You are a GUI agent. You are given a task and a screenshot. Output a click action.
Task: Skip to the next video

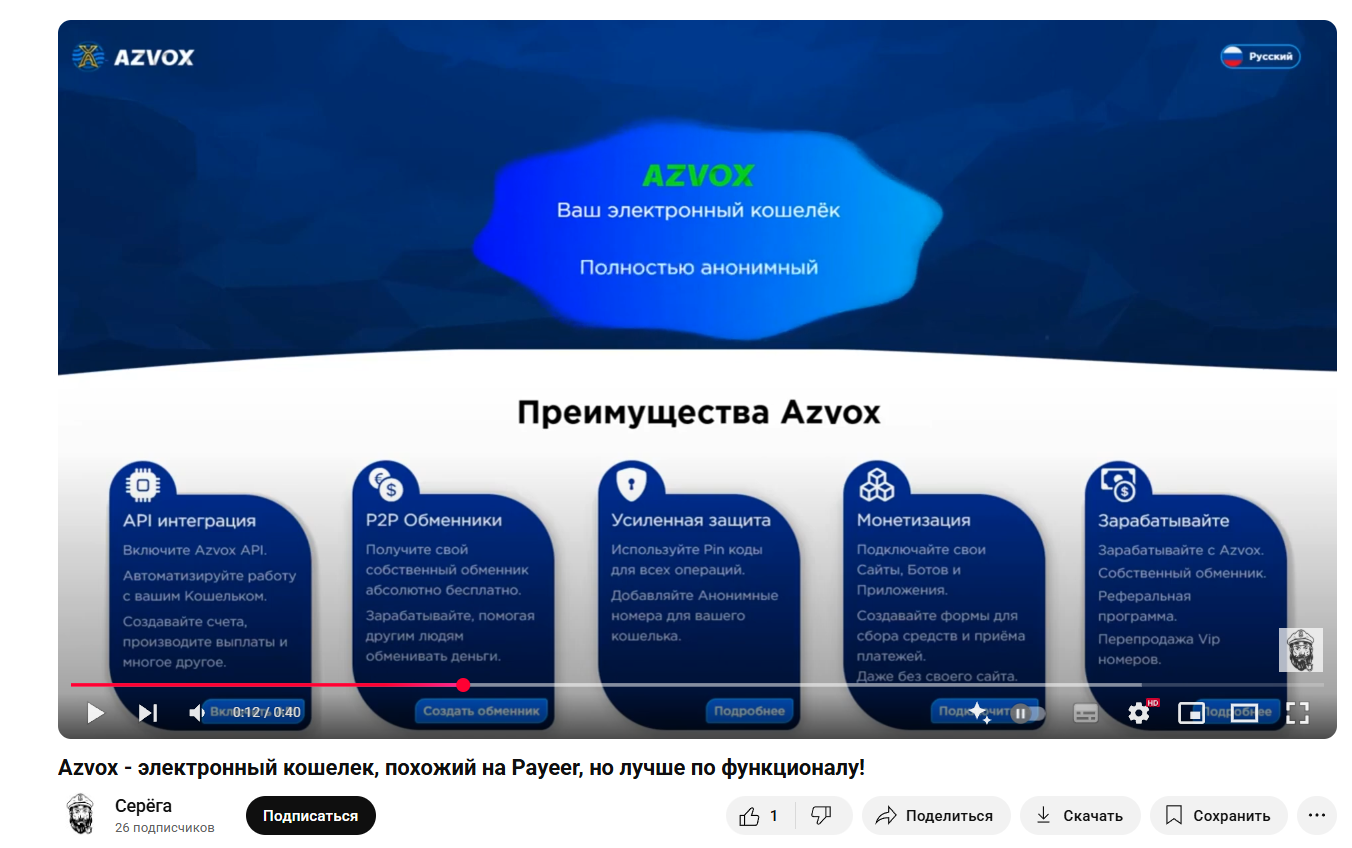(x=148, y=712)
